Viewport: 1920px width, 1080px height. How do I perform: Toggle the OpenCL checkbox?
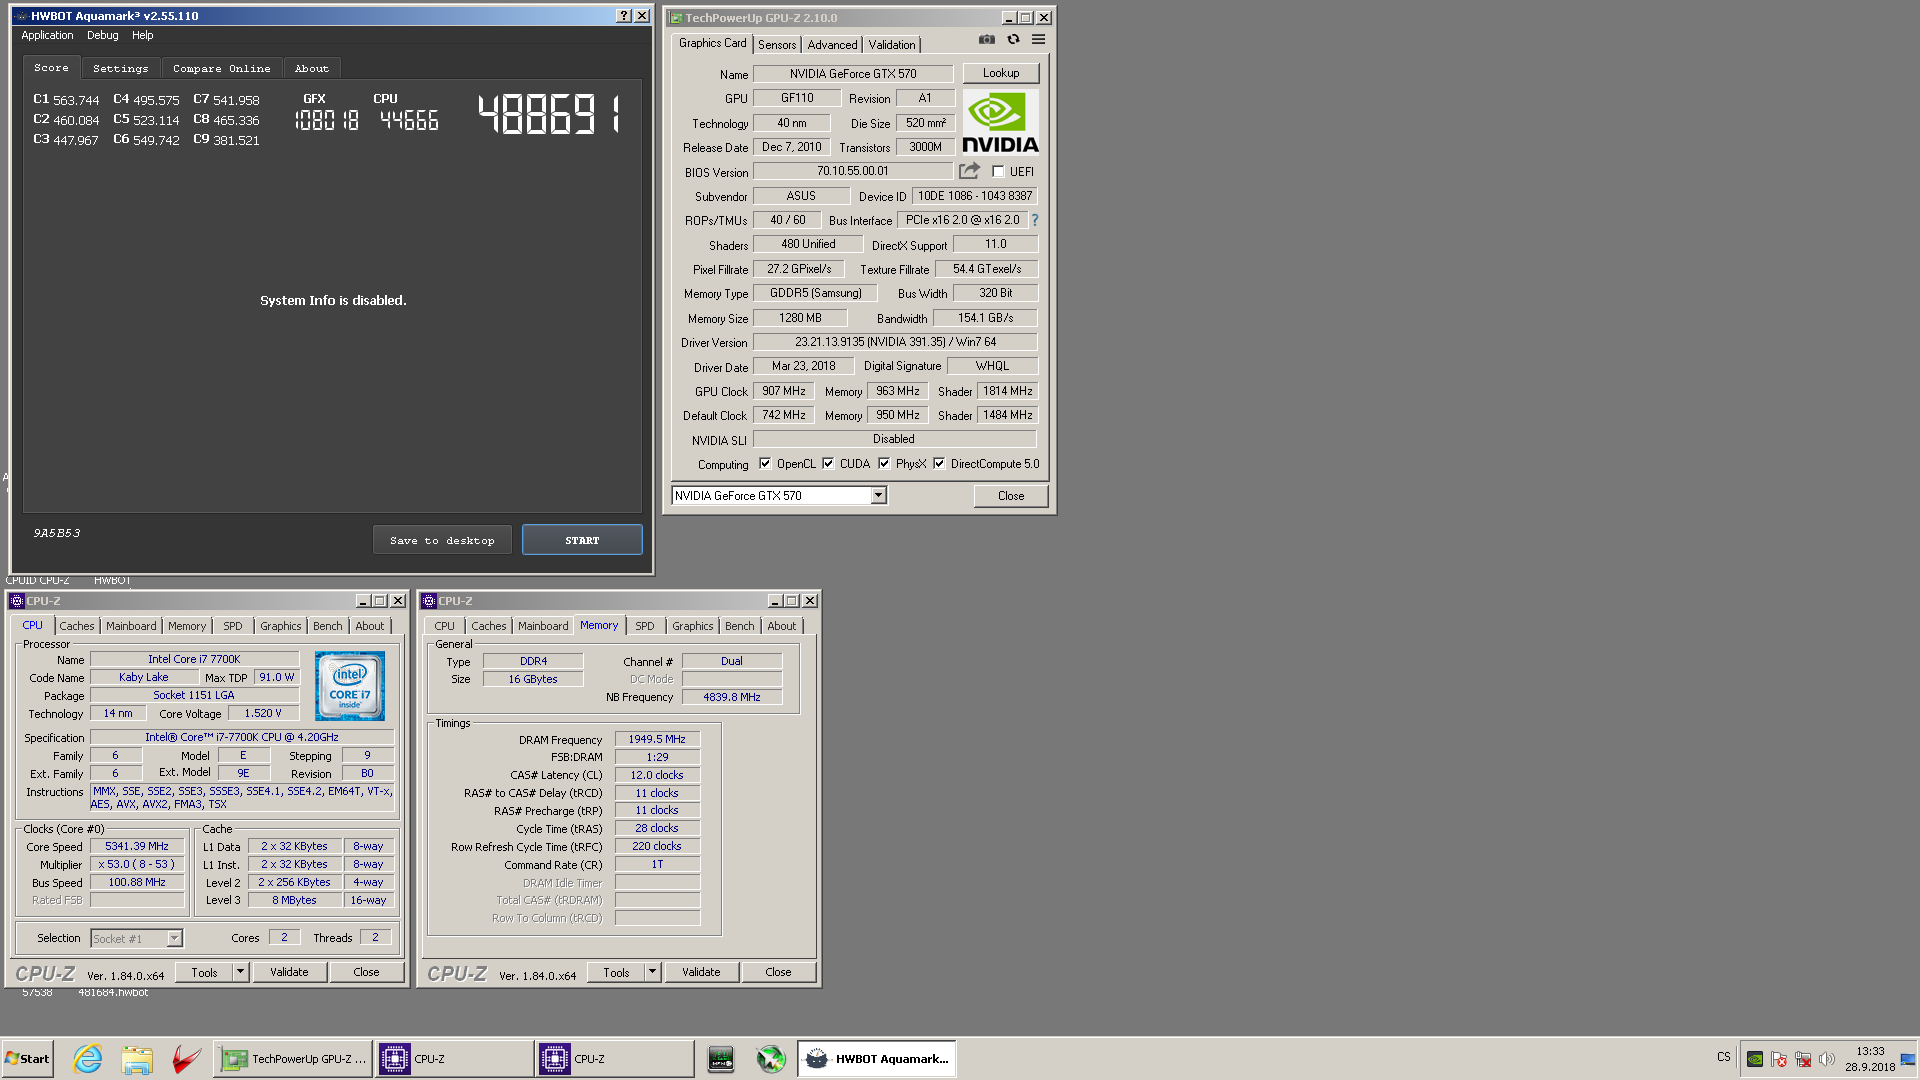(765, 464)
